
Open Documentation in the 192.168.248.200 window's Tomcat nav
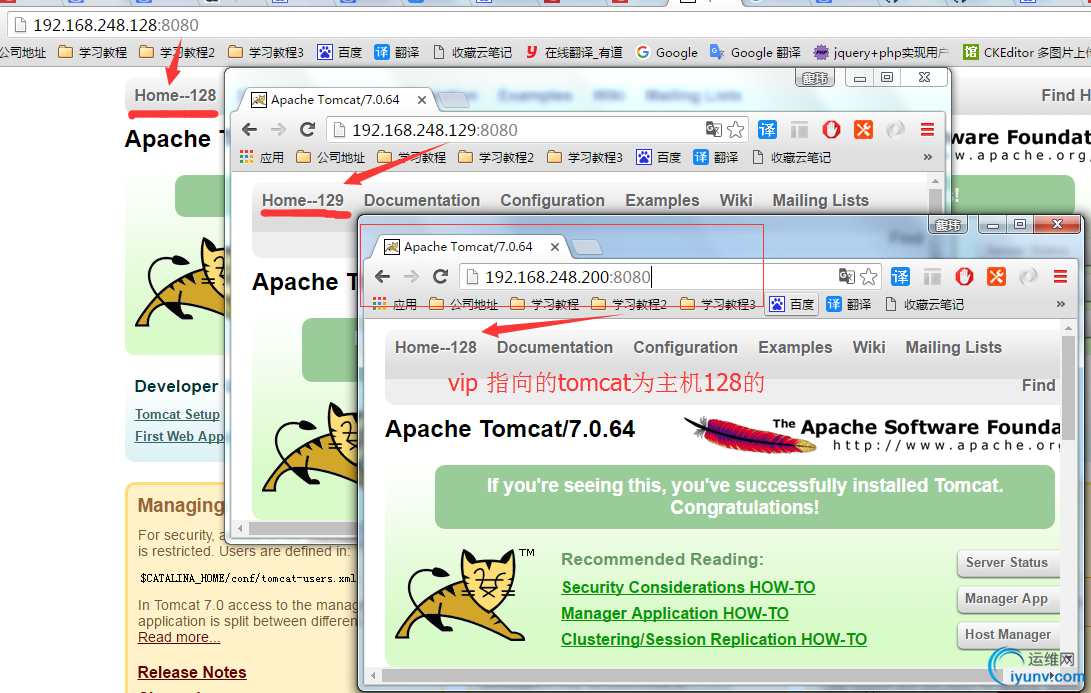click(555, 347)
